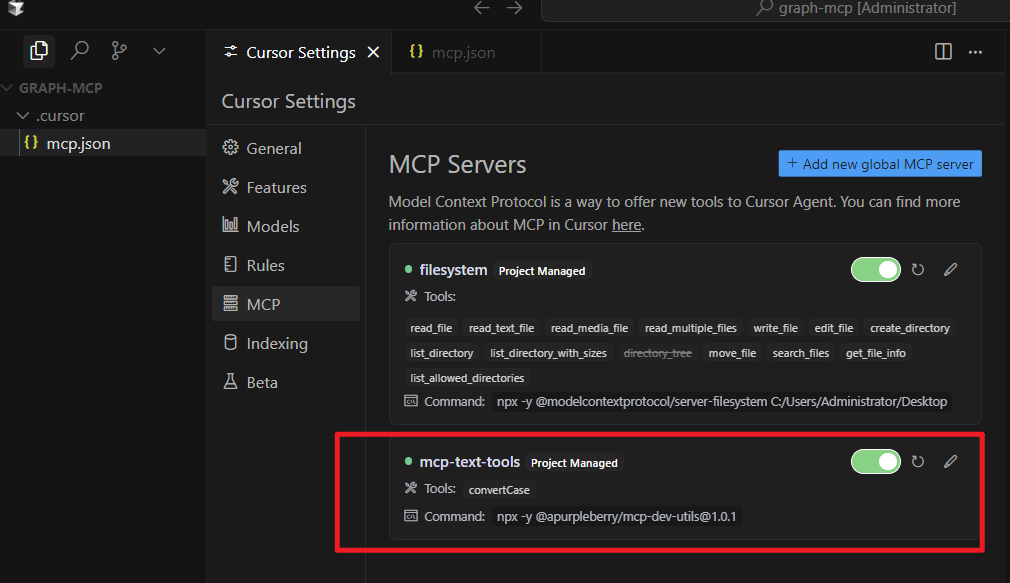
Task: Open the editor more actions ellipsis
Action: 975,52
